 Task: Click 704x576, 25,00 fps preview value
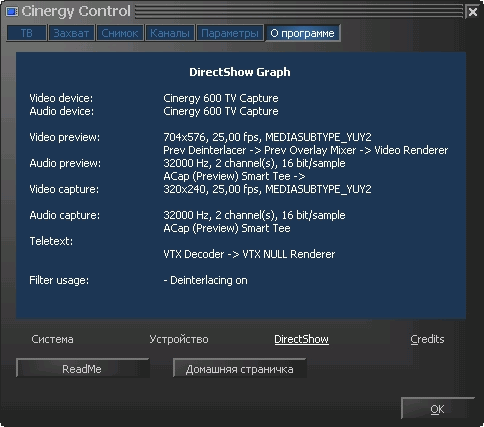[x=267, y=137]
